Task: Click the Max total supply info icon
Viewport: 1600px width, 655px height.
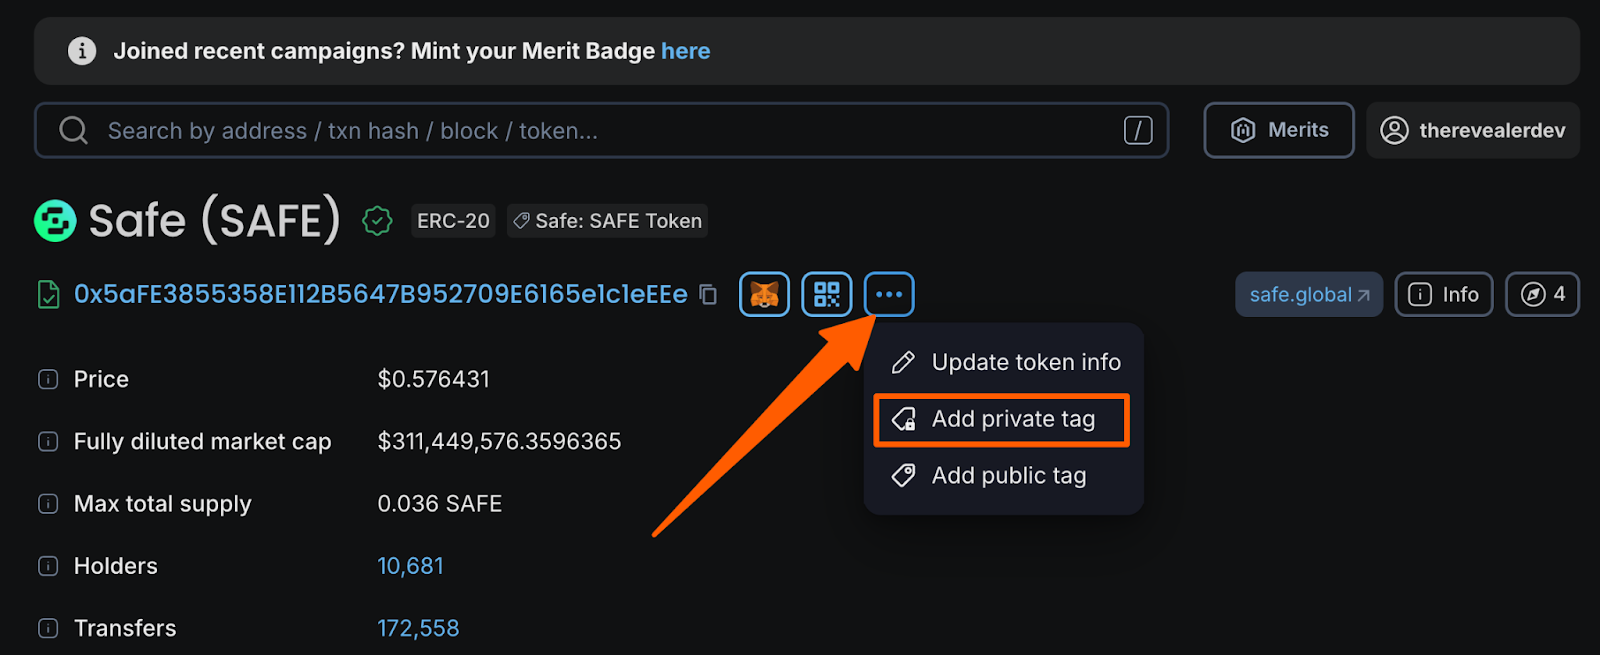Action: pos(47,503)
